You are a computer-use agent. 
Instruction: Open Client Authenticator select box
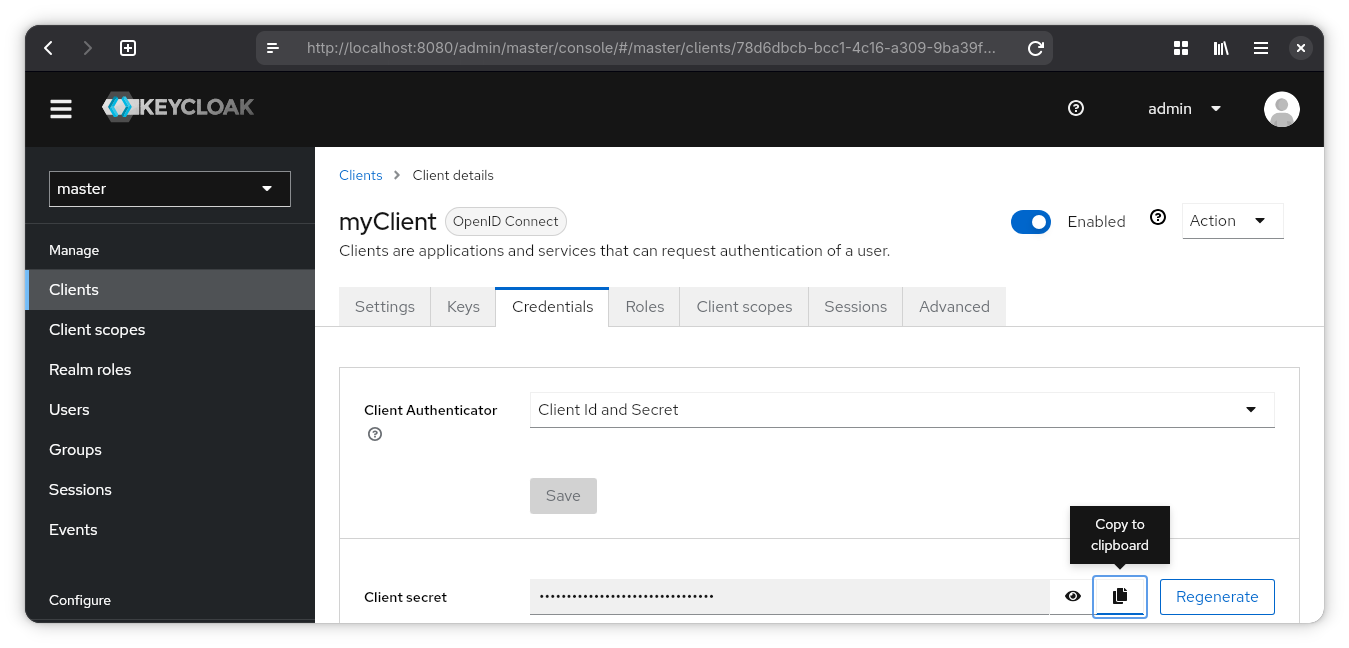[x=901, y=410]
